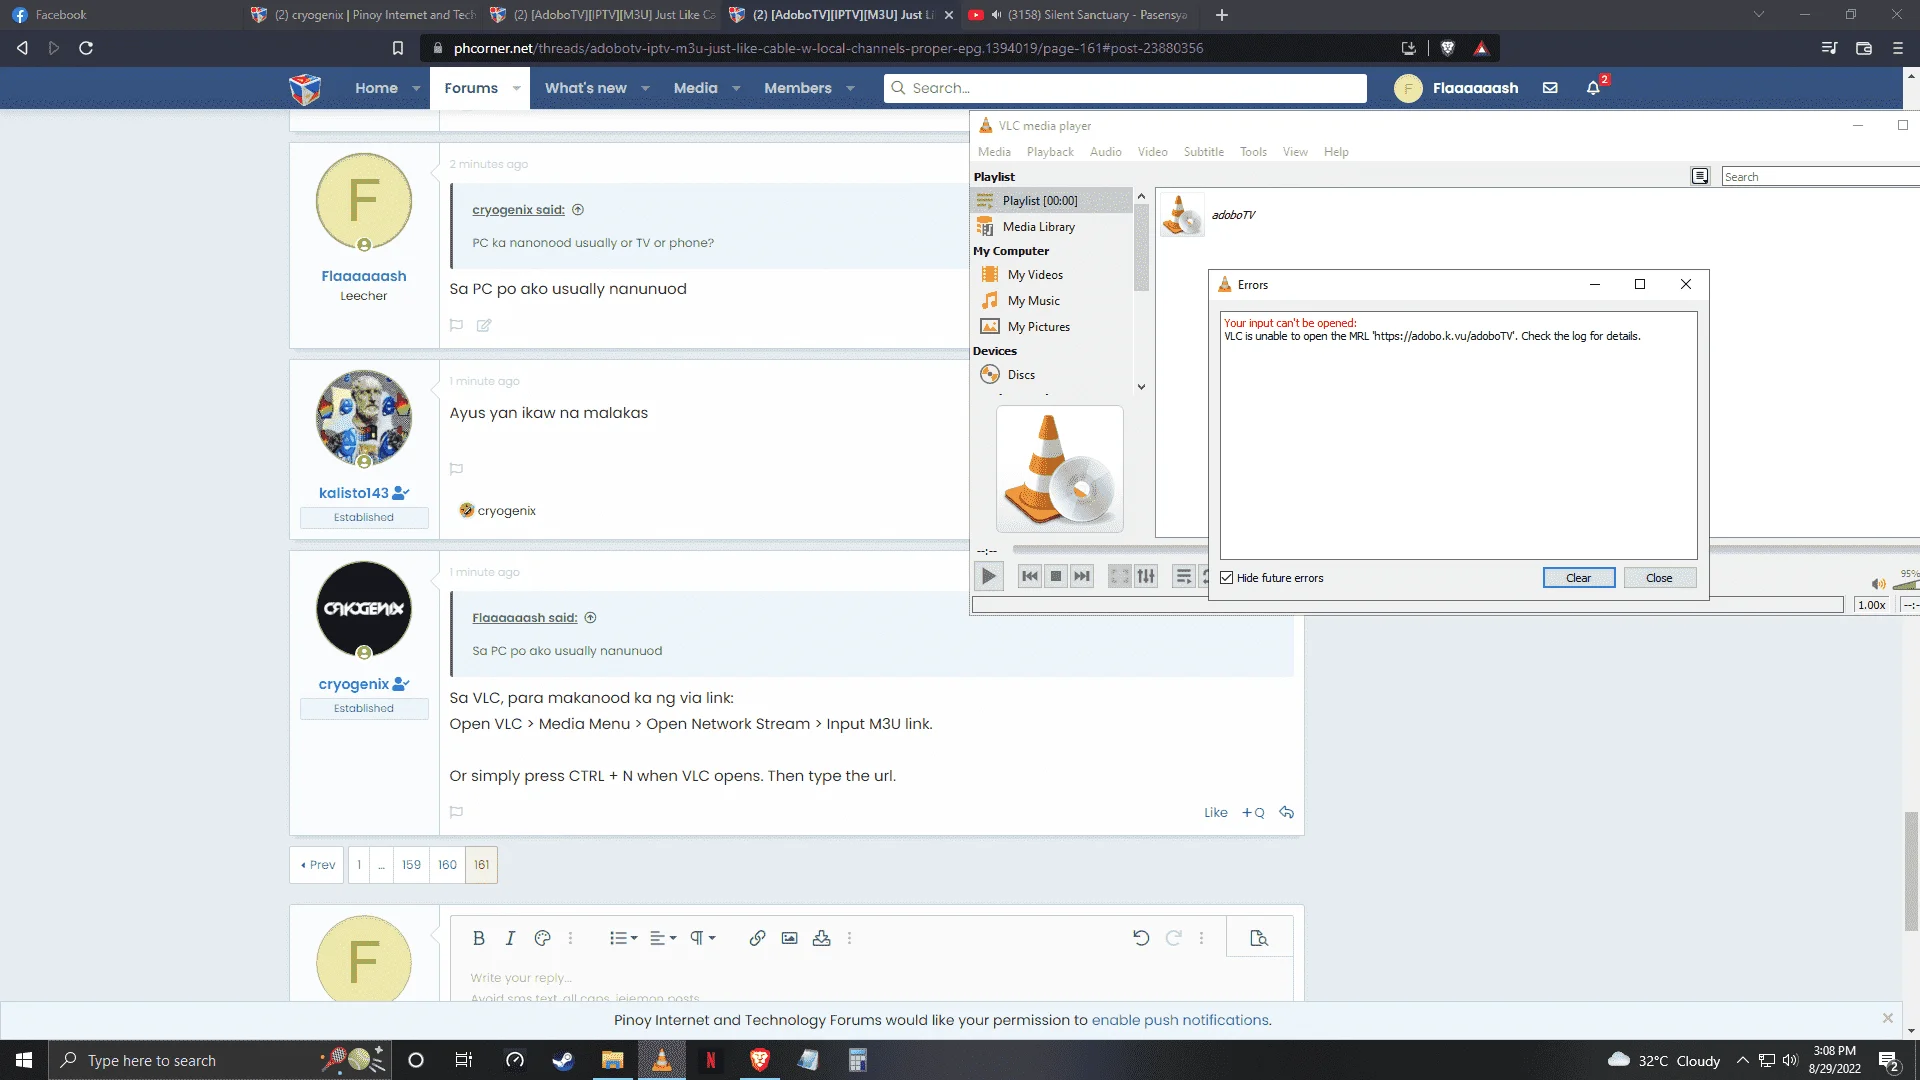Select Media Library in VLC playlist

point(1038,227)
